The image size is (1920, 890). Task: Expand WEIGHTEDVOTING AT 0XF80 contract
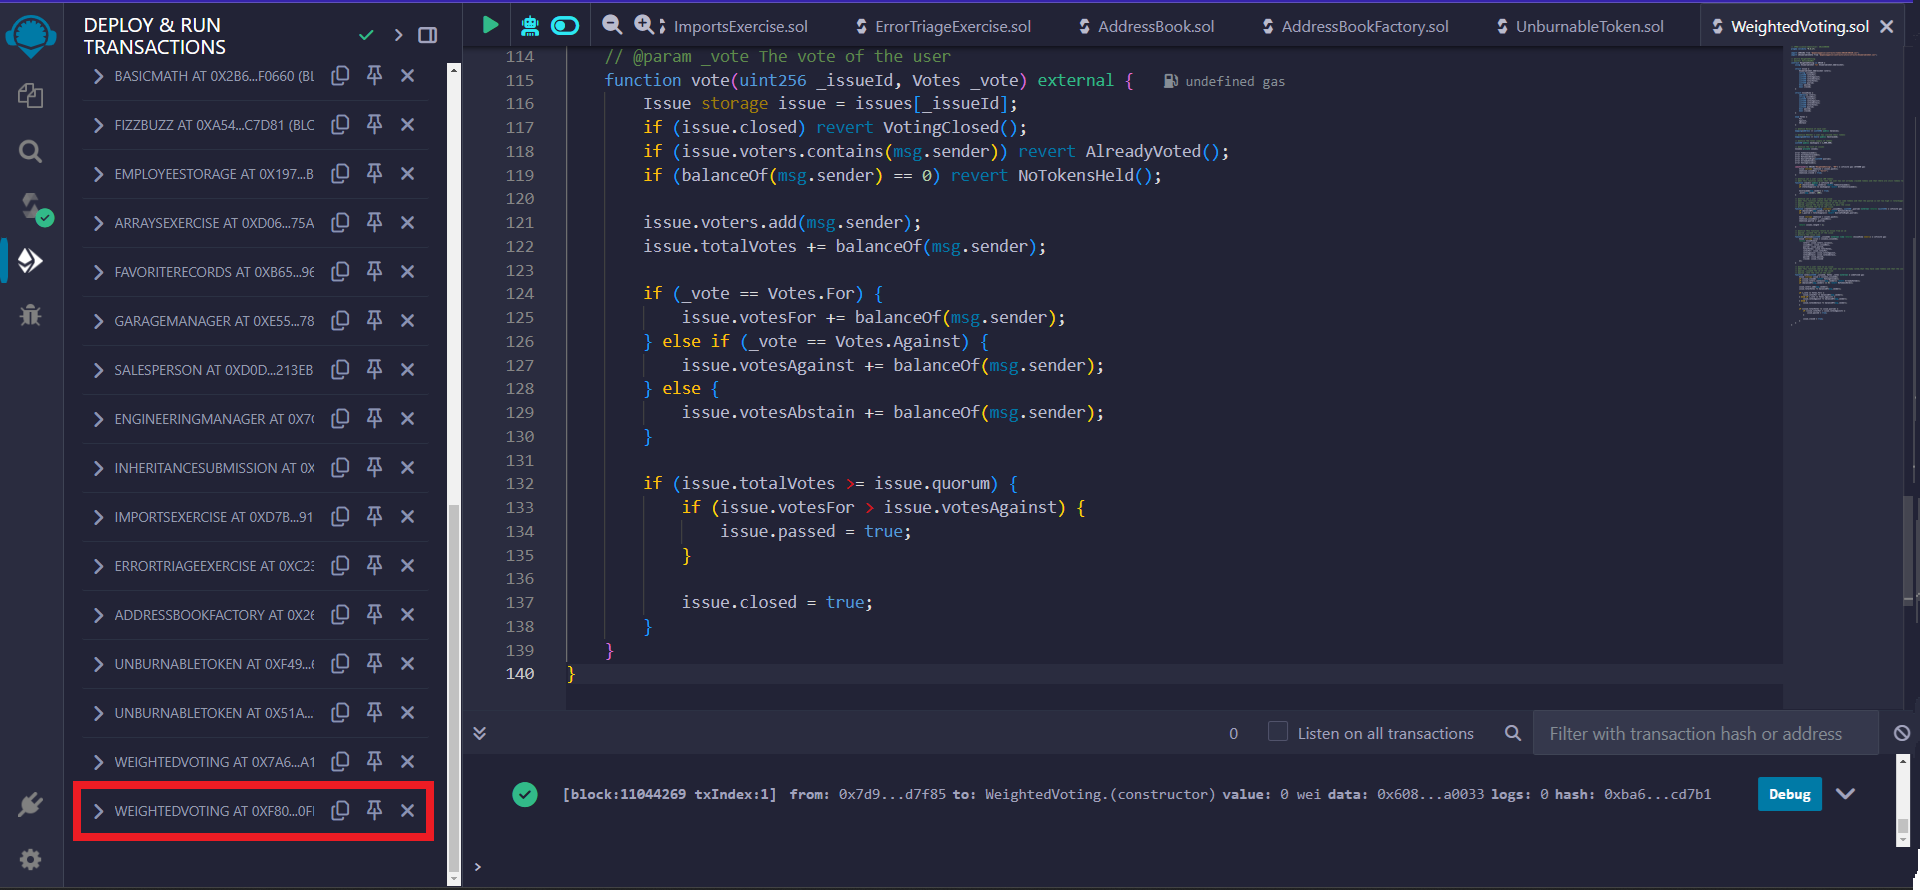98,811
